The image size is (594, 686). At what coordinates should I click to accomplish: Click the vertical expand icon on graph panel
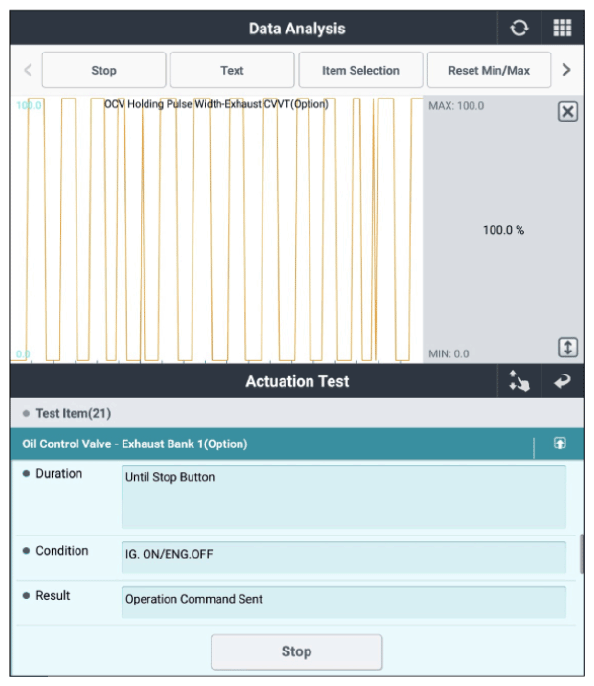(568, 348)
